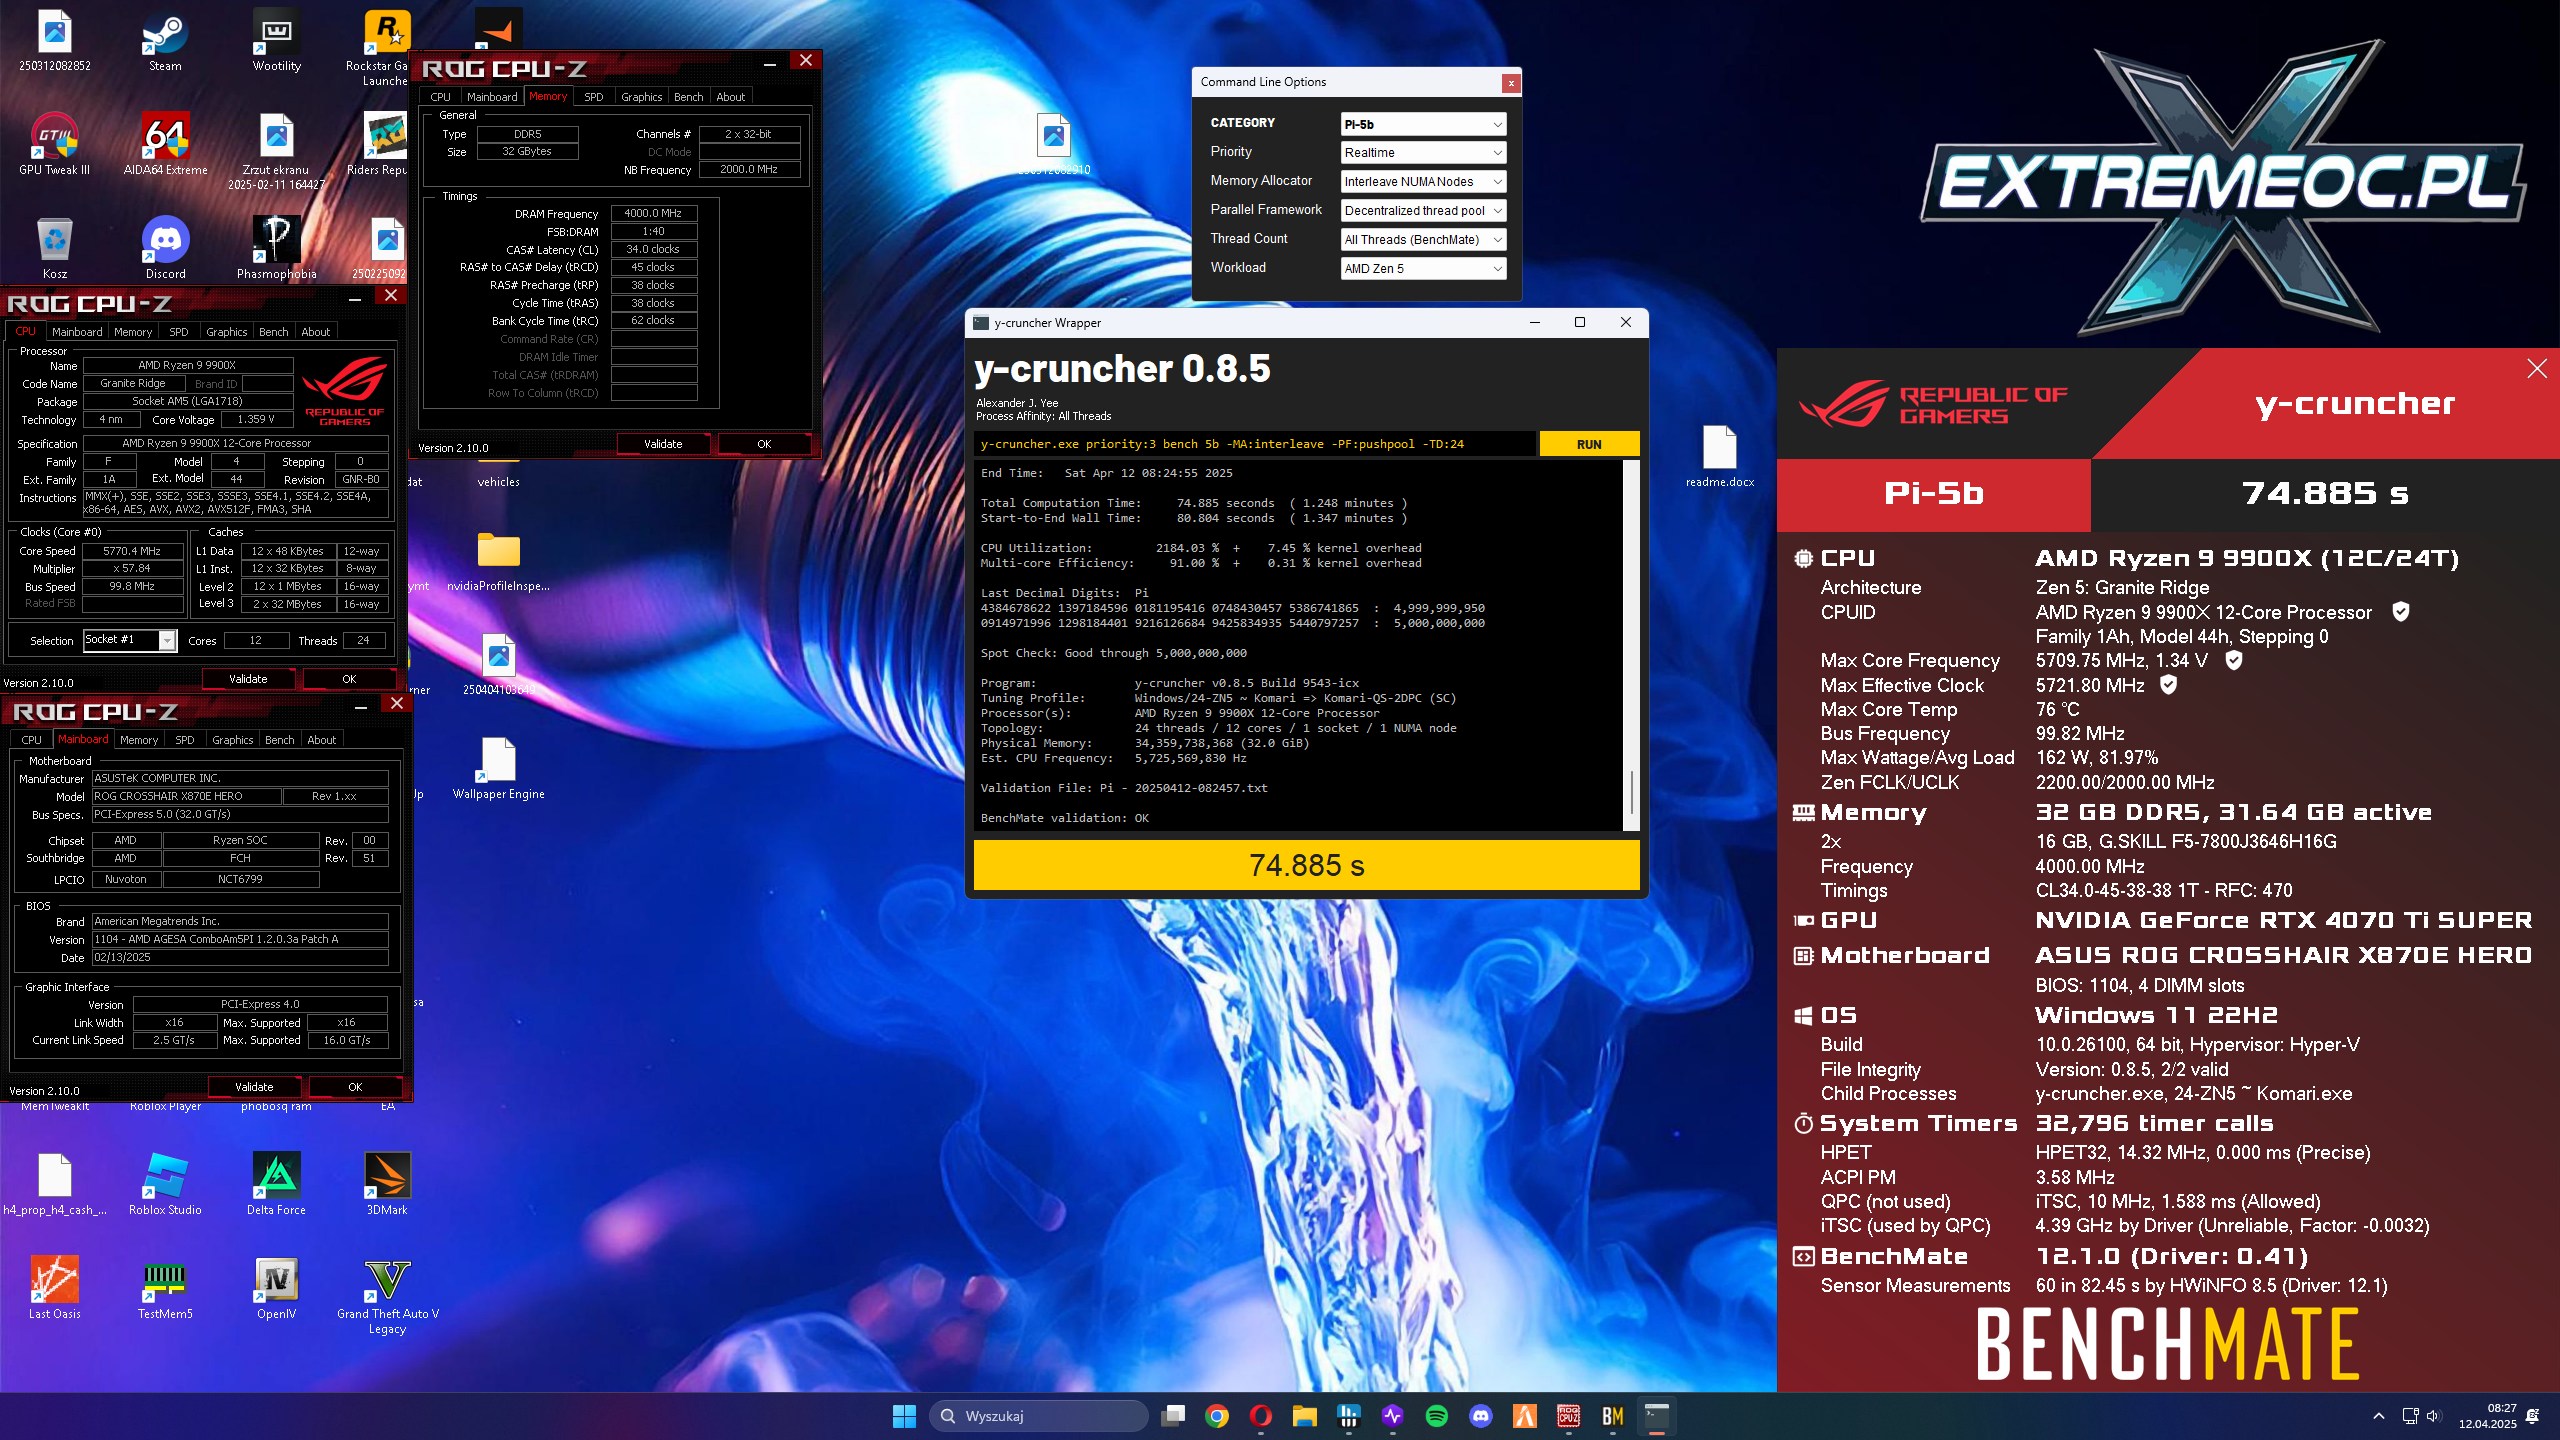Image resolution: width=2560 pixels, height=1440 pixels.
Task: Click the 74.885 s yellow result bar
Action: pyautogui.click(x=1306, y=865)
